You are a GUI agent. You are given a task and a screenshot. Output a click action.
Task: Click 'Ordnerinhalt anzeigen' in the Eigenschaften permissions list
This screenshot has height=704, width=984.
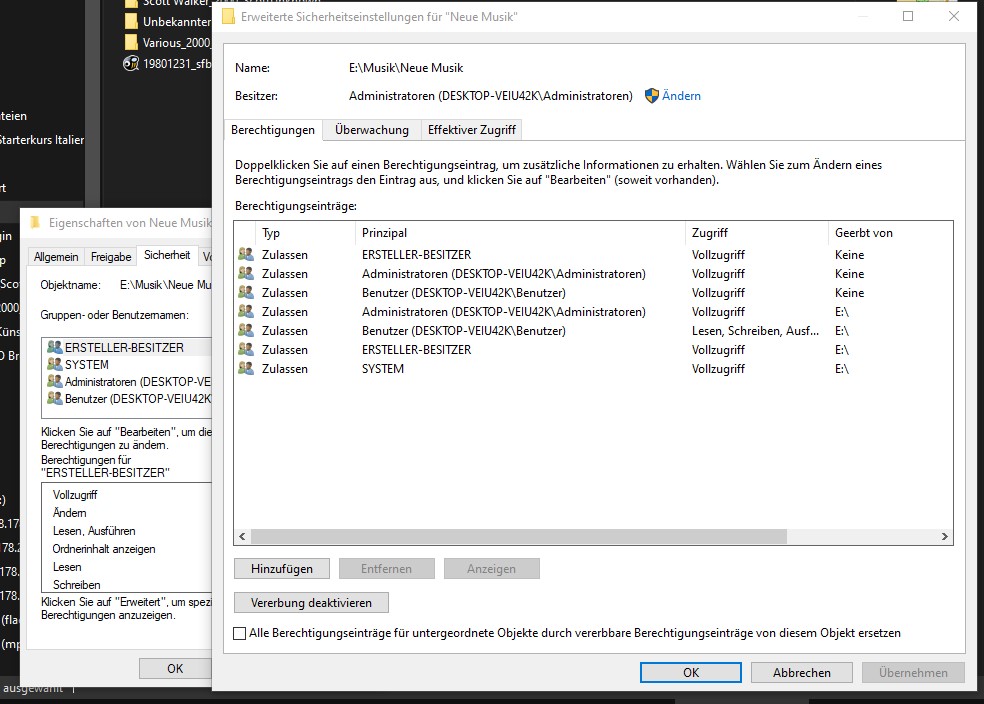click(104, 549)
